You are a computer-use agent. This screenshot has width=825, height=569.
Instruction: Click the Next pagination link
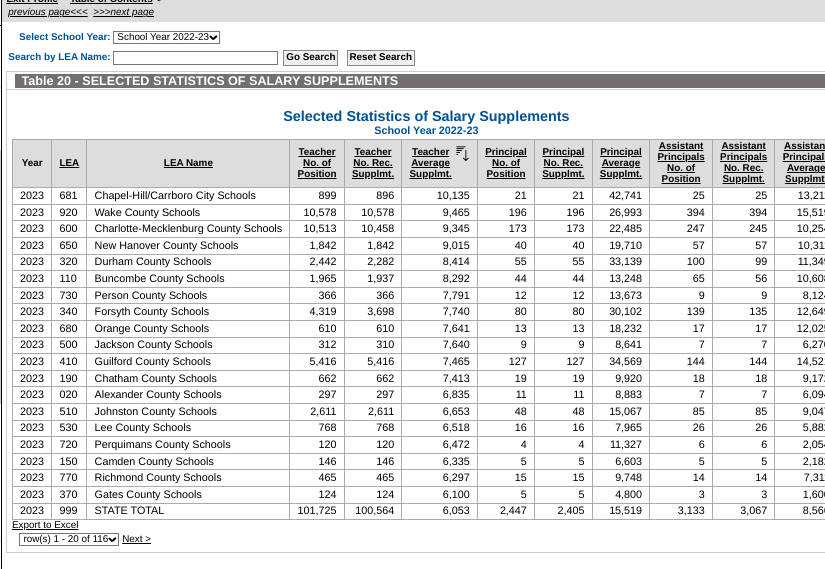[x=136, y=539]
